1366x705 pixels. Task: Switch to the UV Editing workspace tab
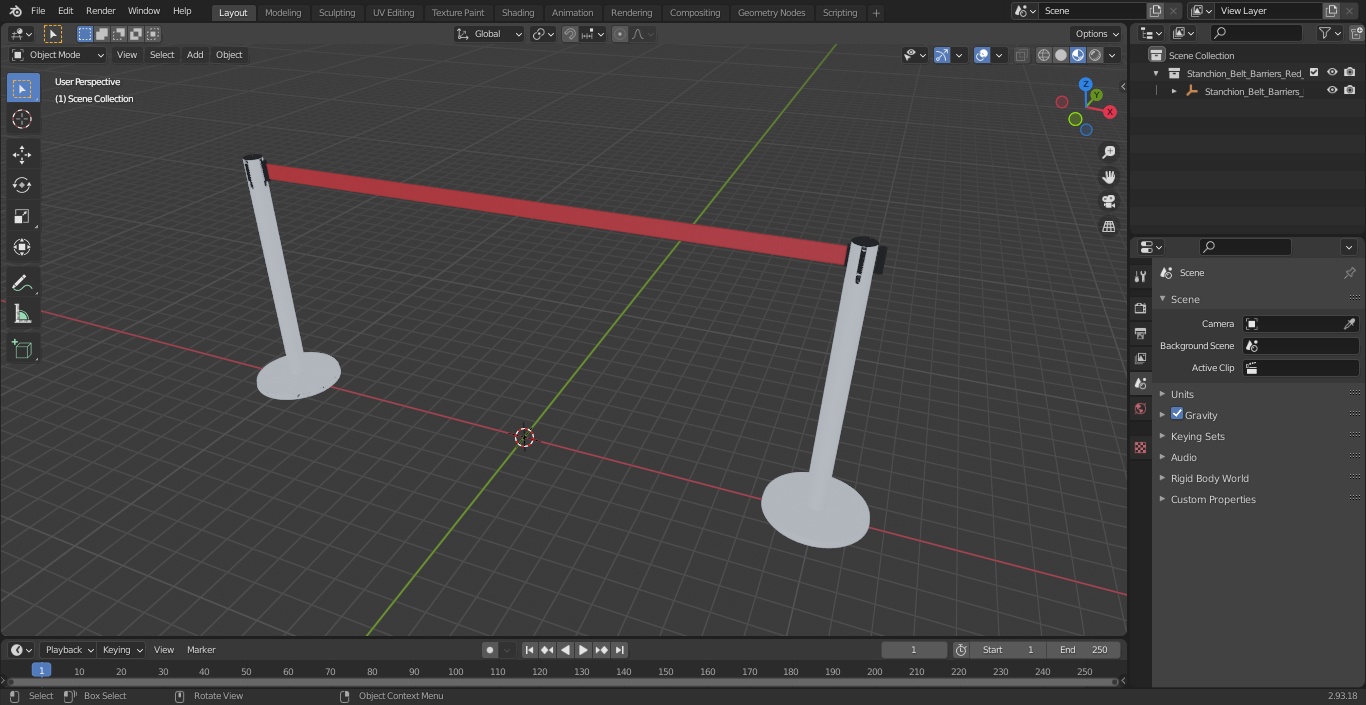393,13
